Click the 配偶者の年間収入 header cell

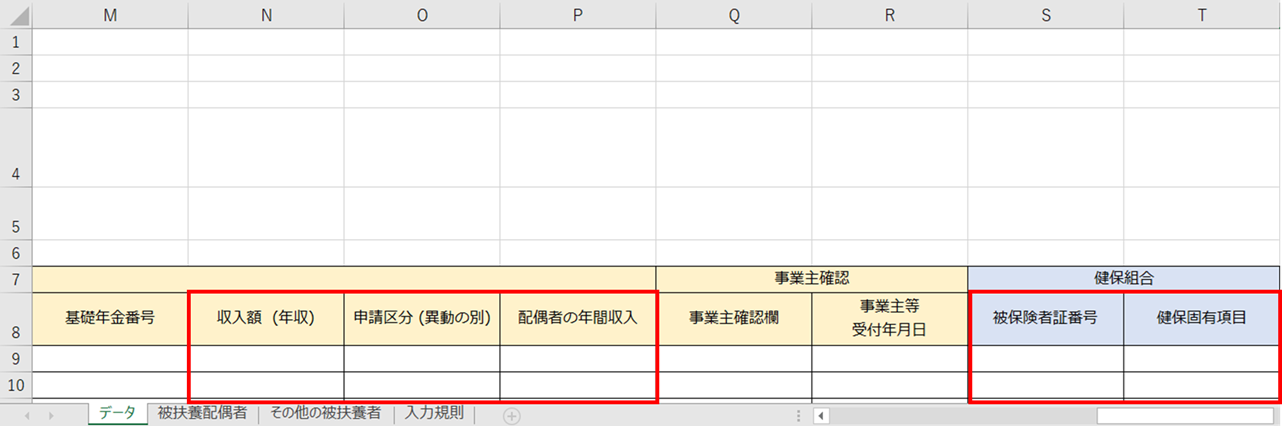(x=578, y=318)
